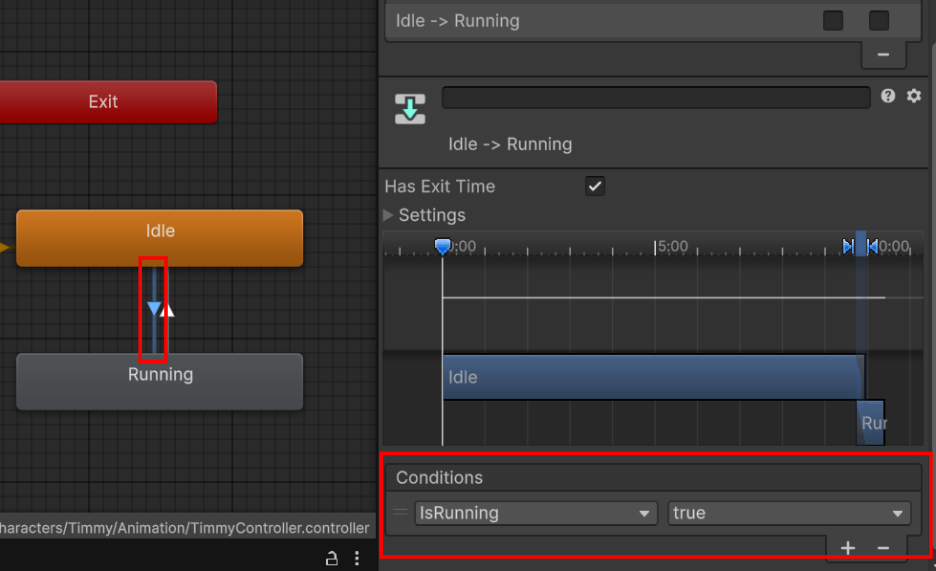Remove condition with minus in Conditions
This screenshot has height=571, width=936.
[x=883, y=548]
